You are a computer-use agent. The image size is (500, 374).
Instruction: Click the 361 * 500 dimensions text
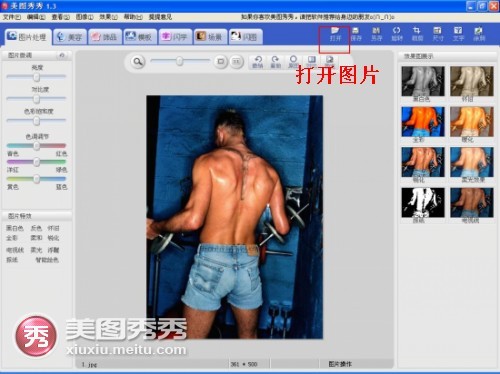244,364
